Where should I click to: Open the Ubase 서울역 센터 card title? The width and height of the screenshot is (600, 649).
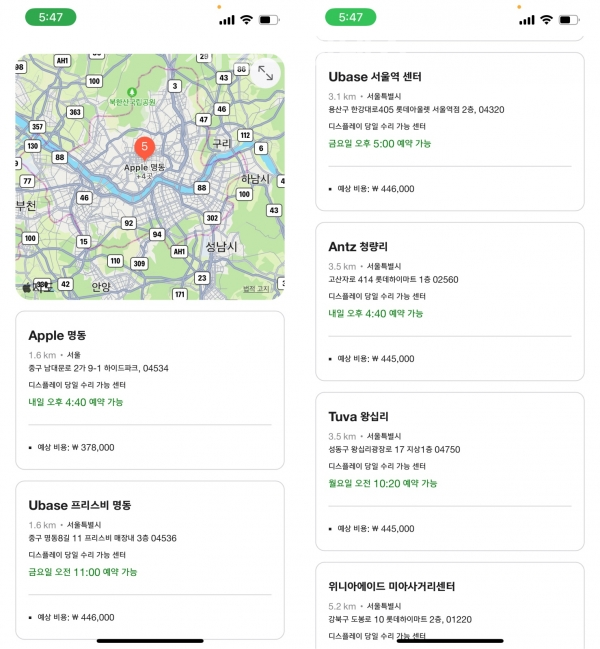[375, 77]
